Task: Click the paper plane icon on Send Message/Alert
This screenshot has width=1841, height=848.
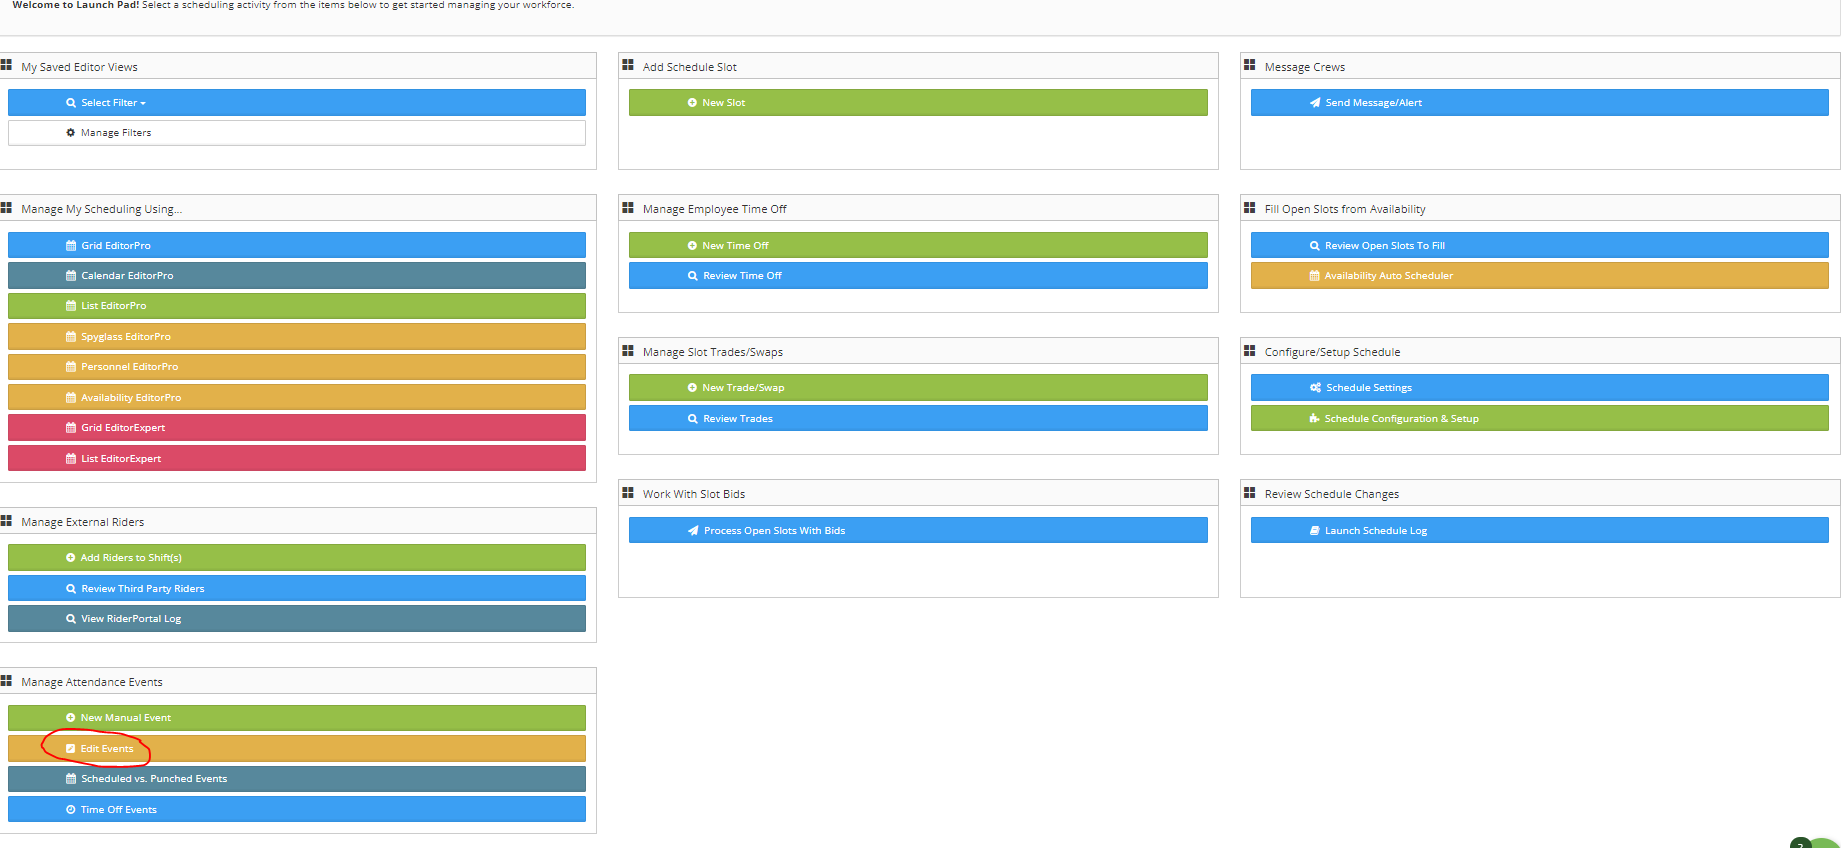Action: pos(1315,103)
